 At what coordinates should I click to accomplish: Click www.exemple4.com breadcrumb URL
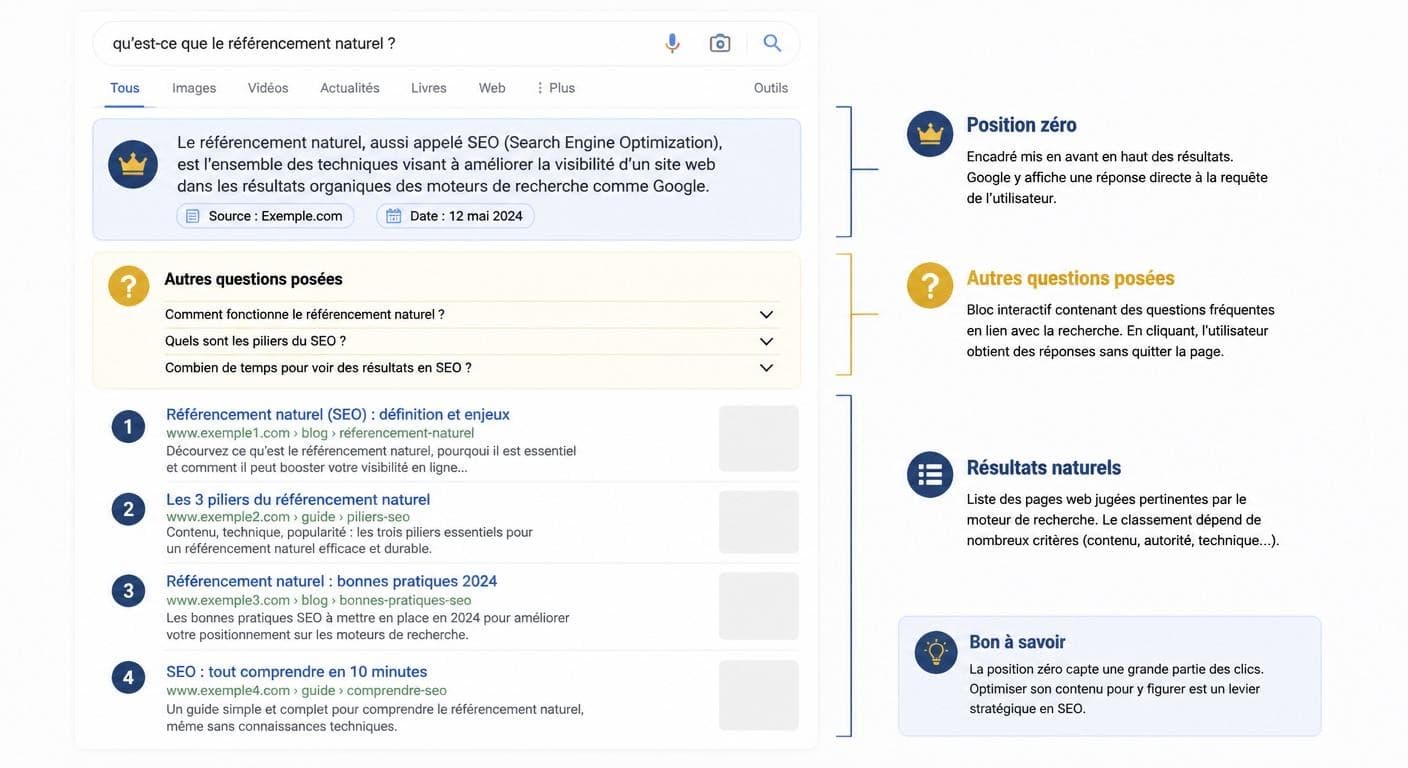pos(306,691)
